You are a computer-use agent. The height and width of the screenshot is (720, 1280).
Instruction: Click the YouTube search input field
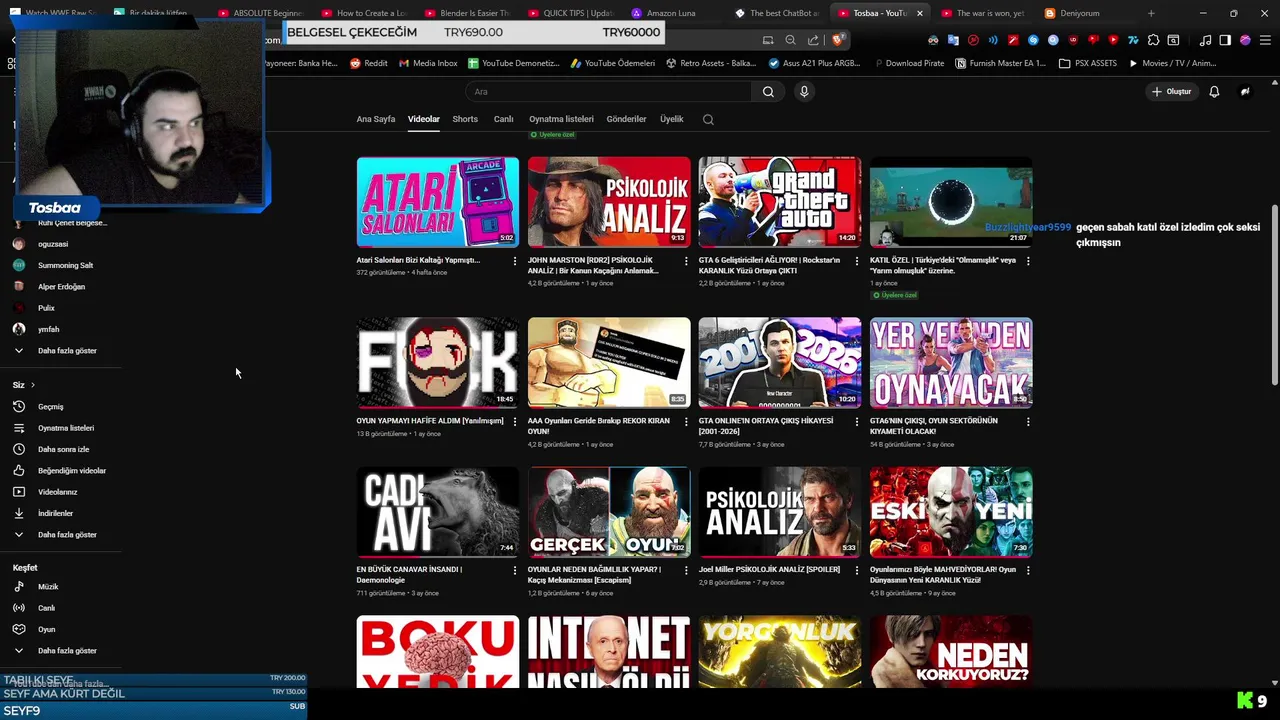[x=608, y=91]
